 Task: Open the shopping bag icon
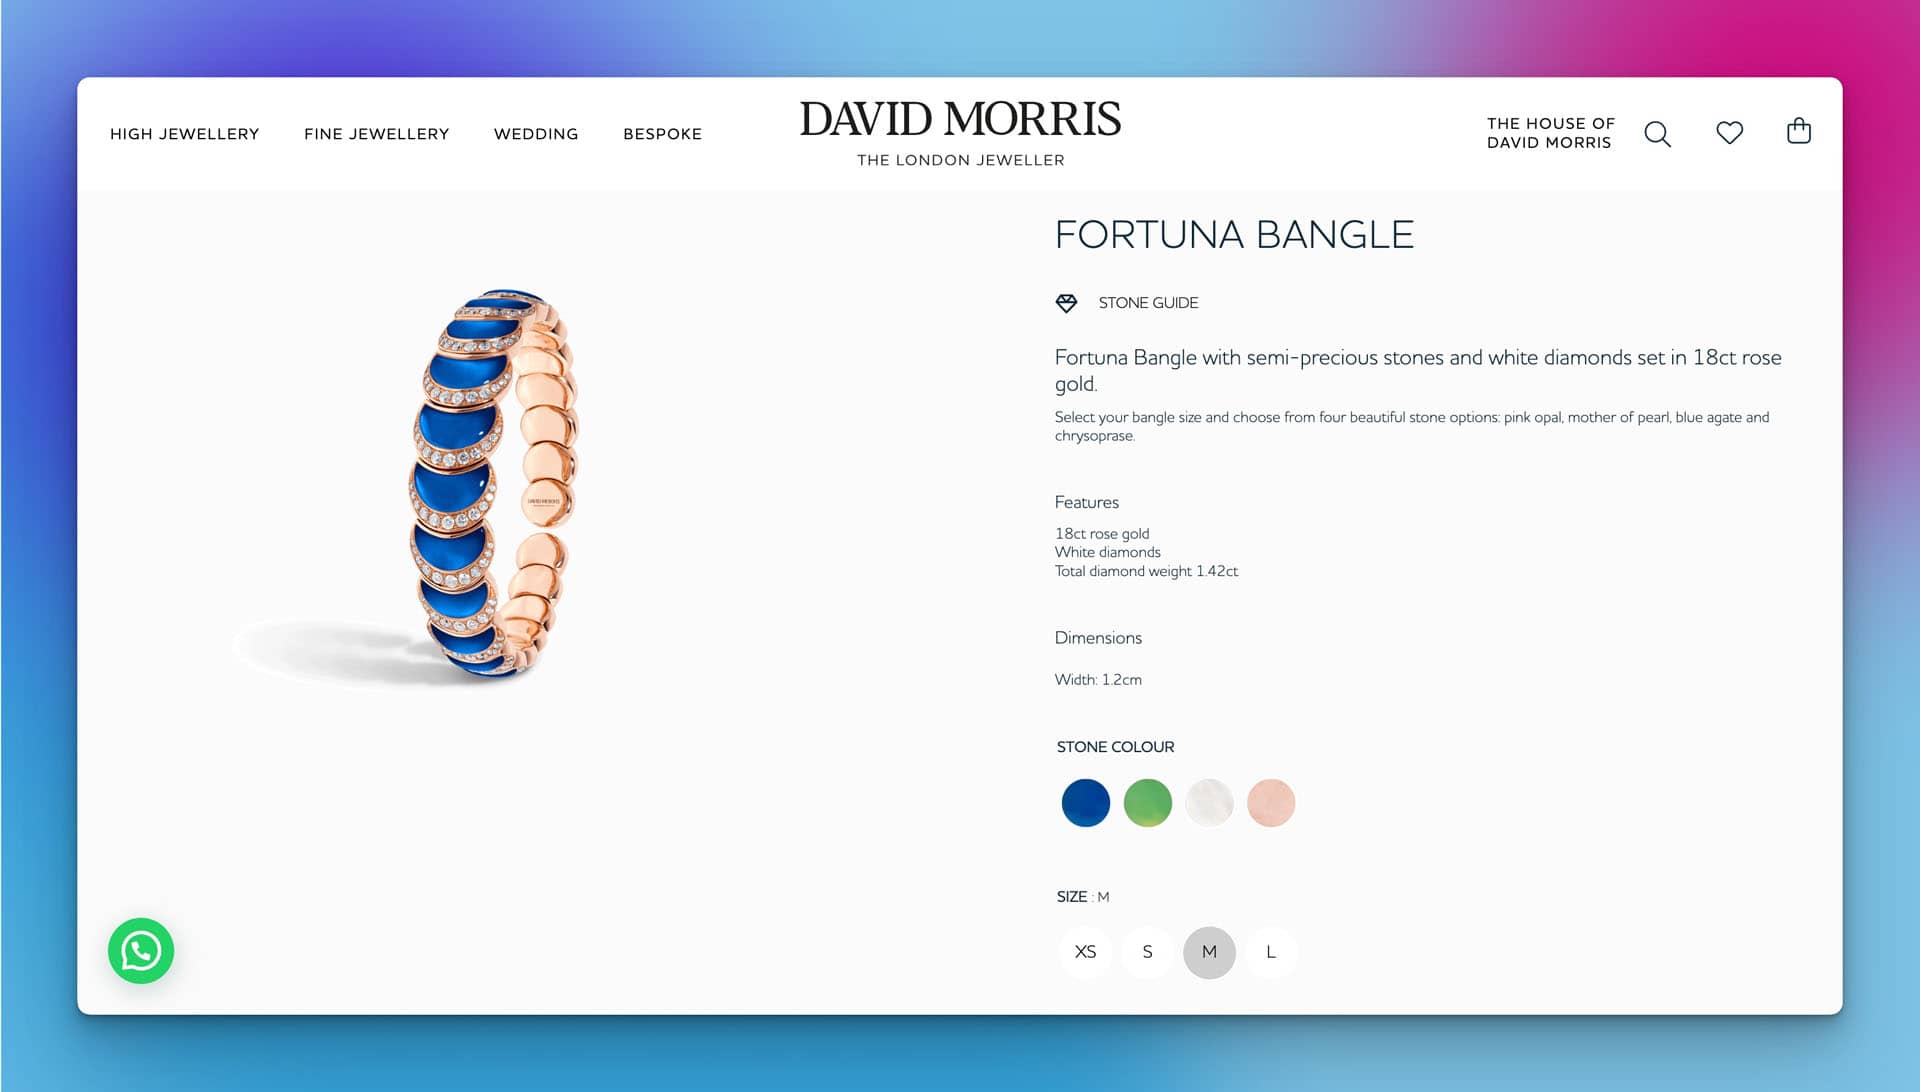1798,131
